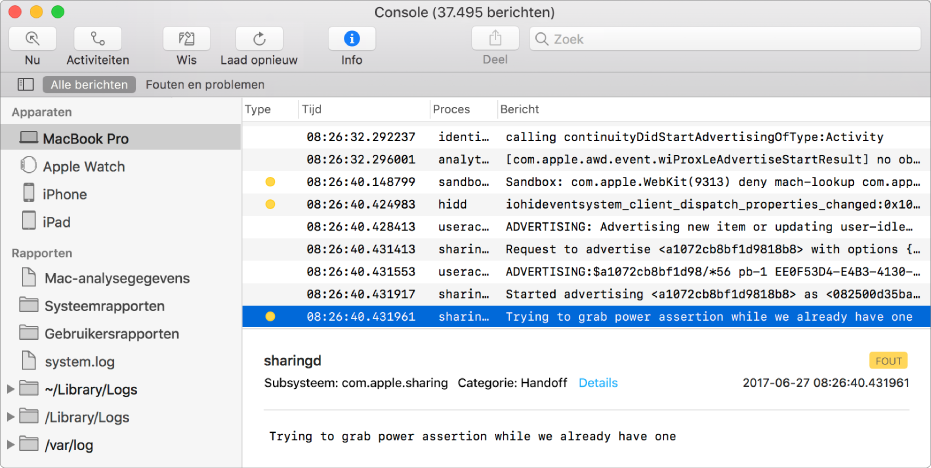Expand the ~/Library/Logs folder triangle
Viewport: 931px width, 468px height.
[10, 389]
